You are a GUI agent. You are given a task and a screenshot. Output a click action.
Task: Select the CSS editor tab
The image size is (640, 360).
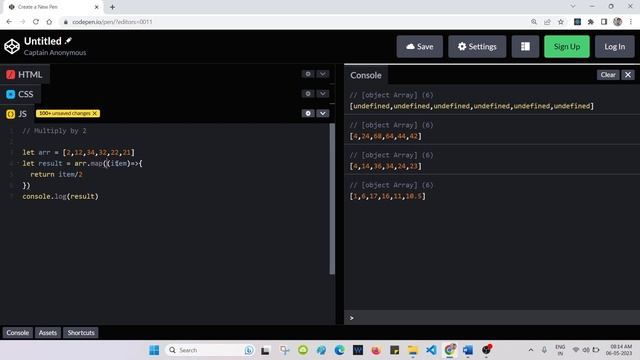tap(20, 94)
